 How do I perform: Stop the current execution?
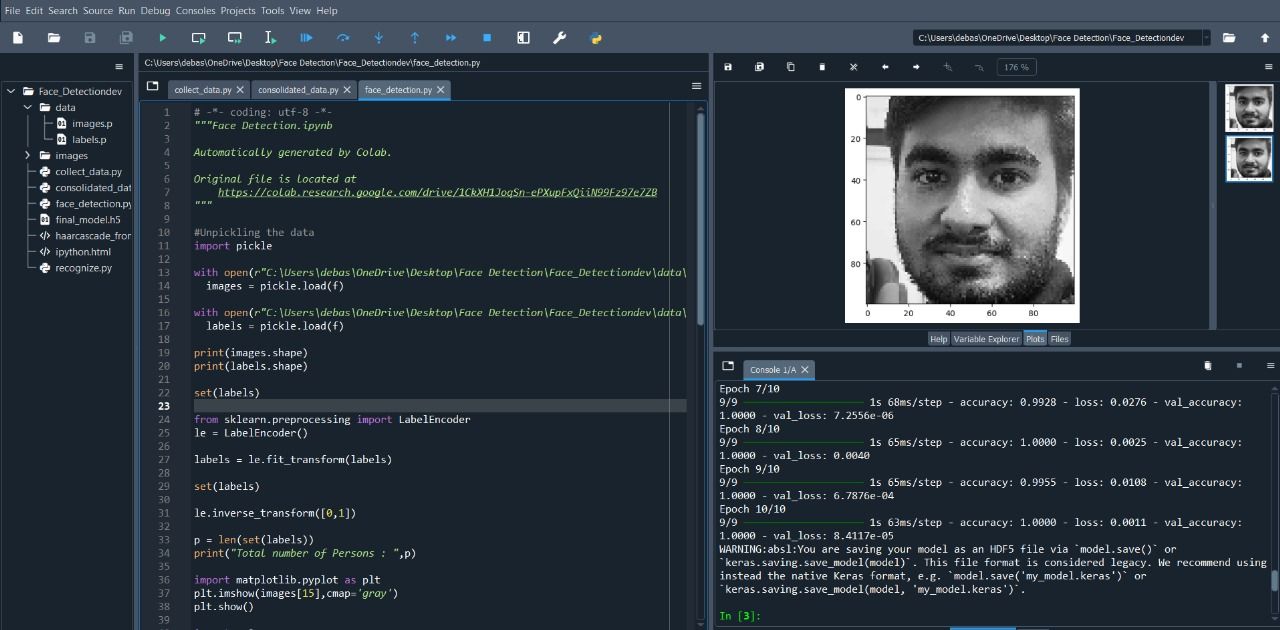486,37
